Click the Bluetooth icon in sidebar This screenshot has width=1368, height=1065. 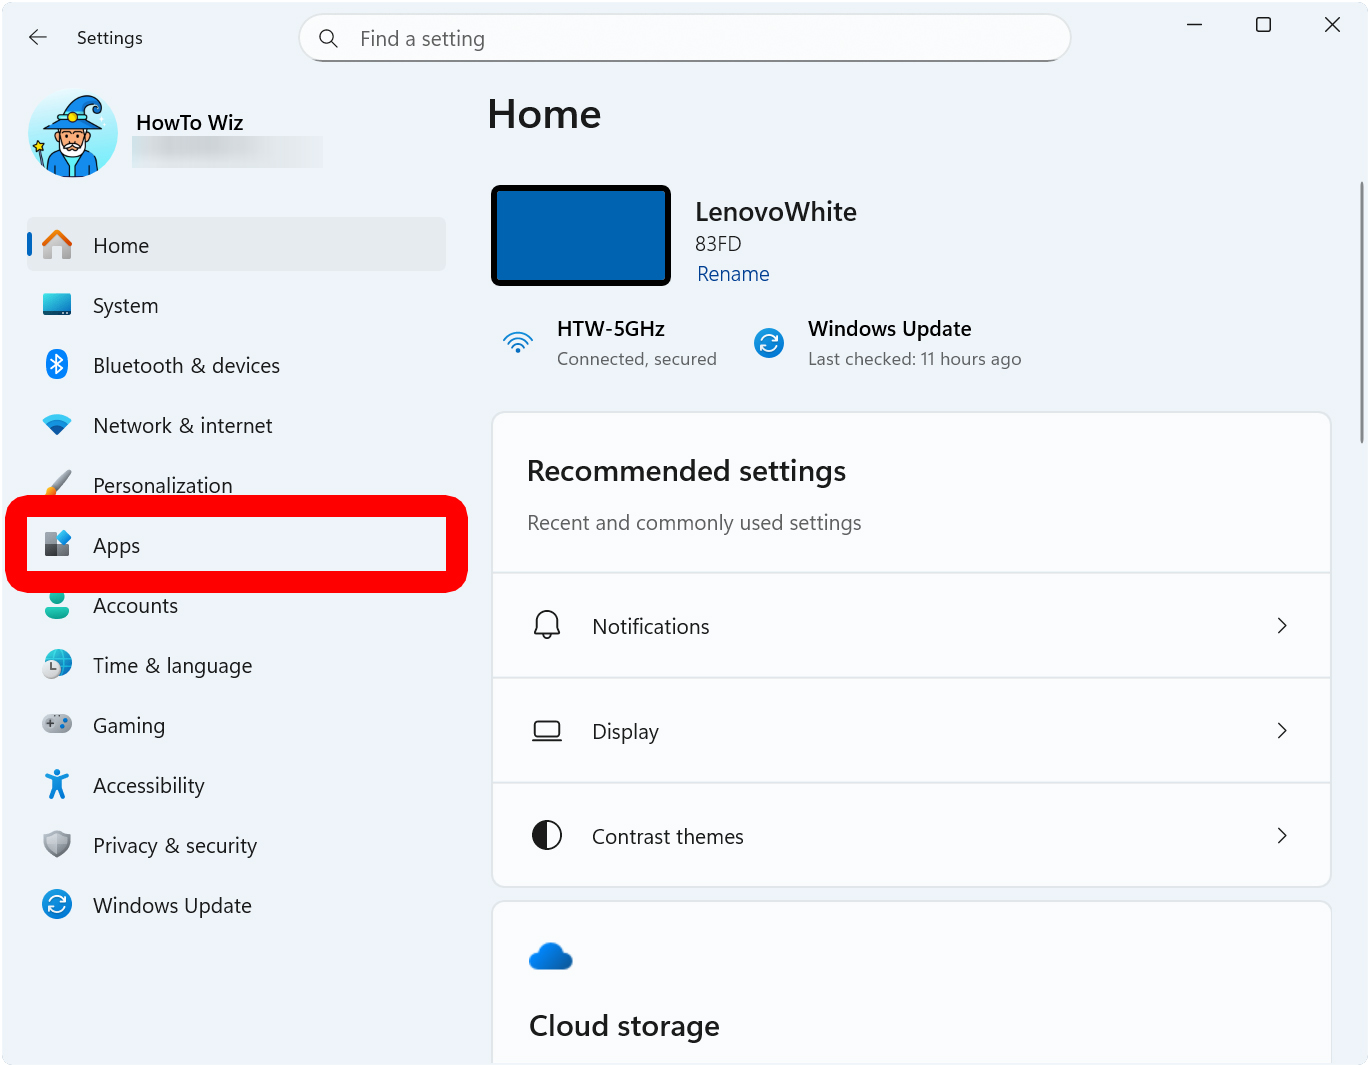click(x=57, y=365)
